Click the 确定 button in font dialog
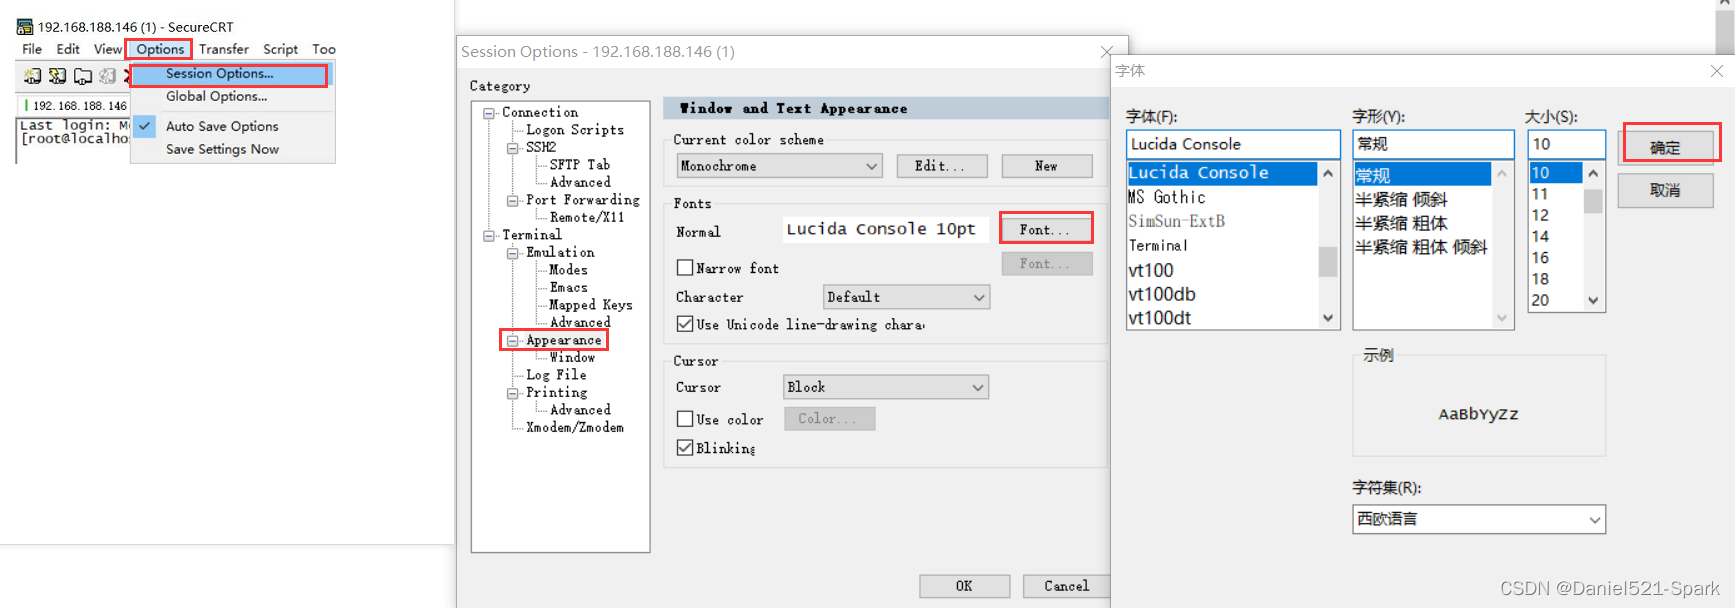Screen dimensions: 1735x608 [x=1667, y=147]
